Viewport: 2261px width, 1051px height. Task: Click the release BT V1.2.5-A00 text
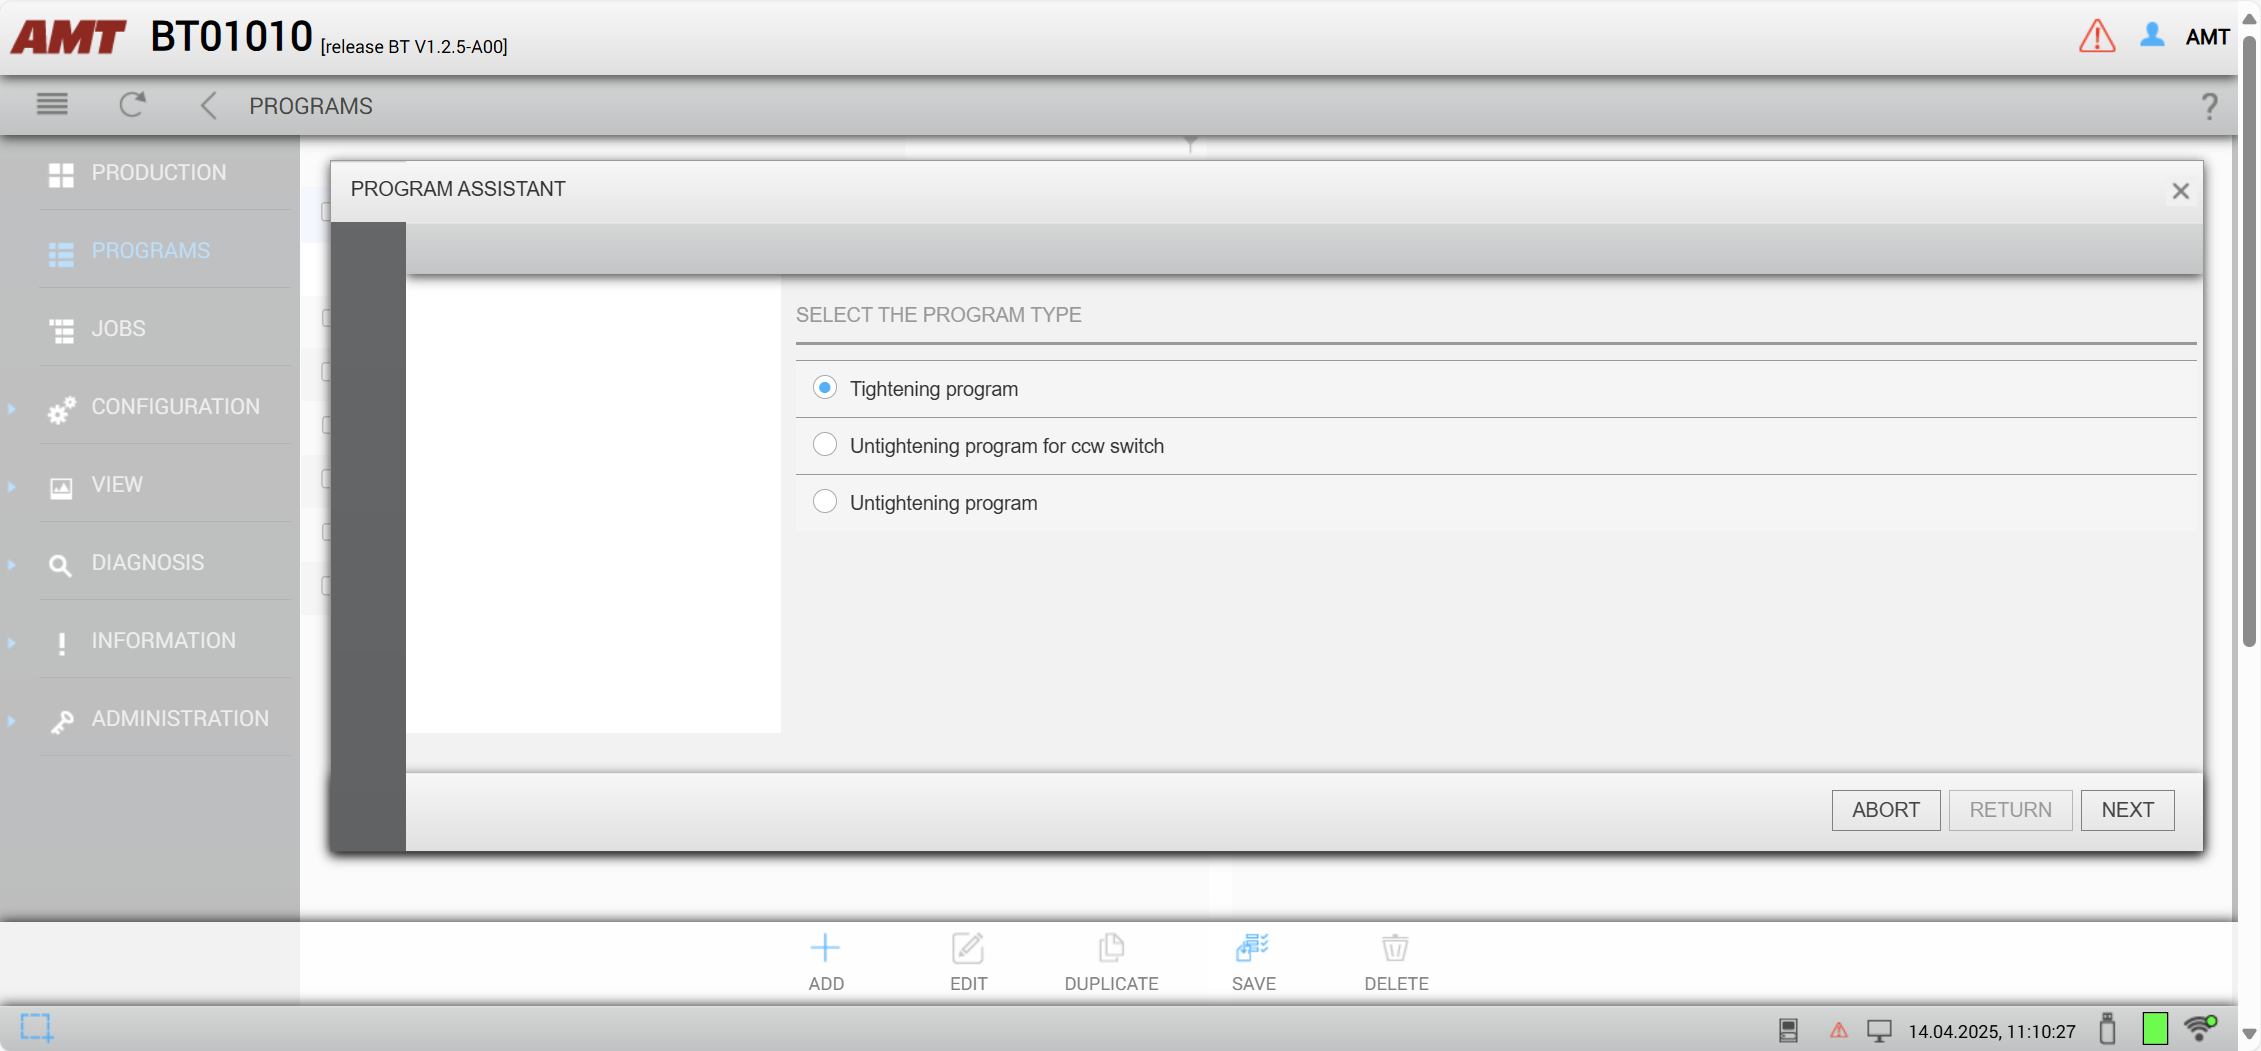pyautogui.click(x=414, y=47)
